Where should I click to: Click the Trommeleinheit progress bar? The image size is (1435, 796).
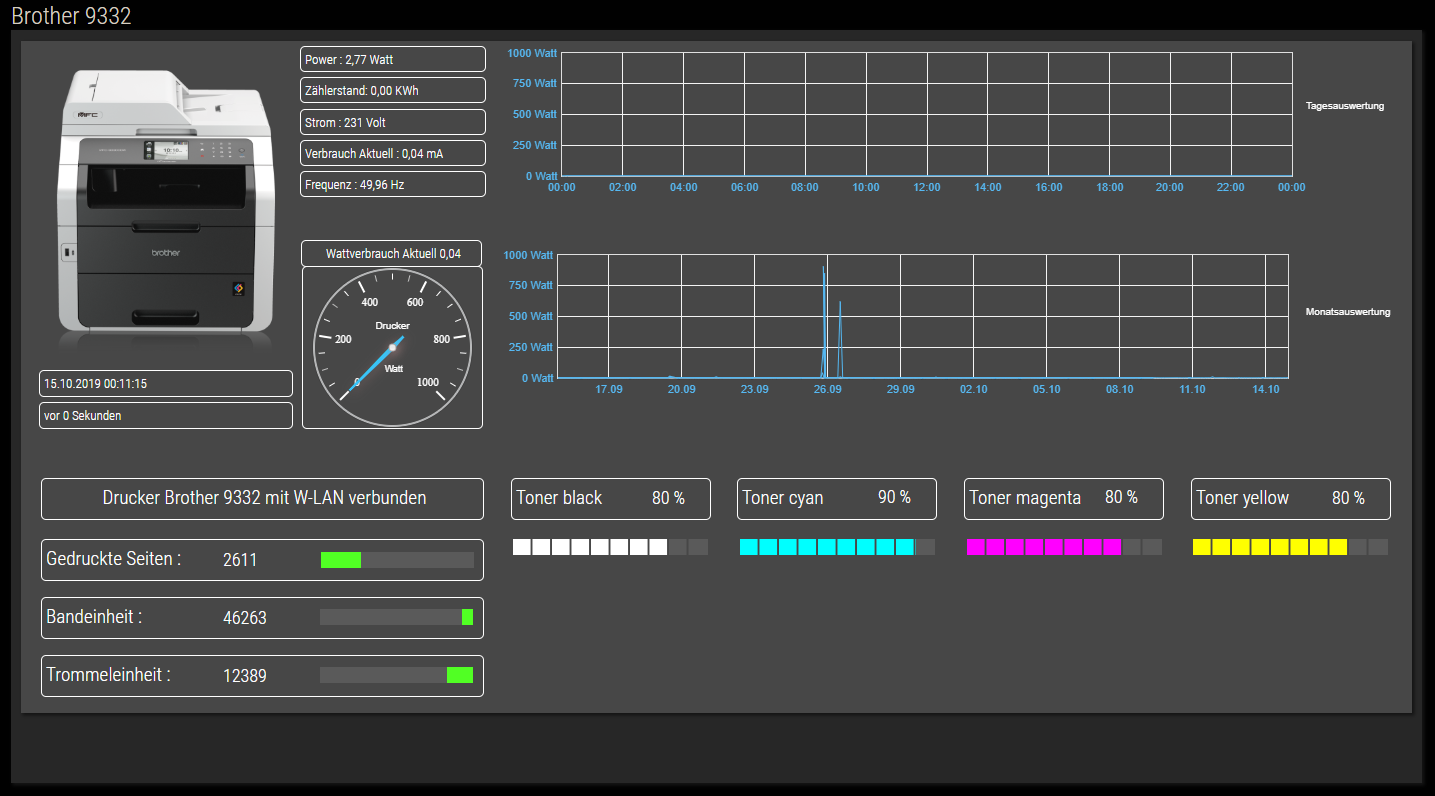click(x=397, y=675)
